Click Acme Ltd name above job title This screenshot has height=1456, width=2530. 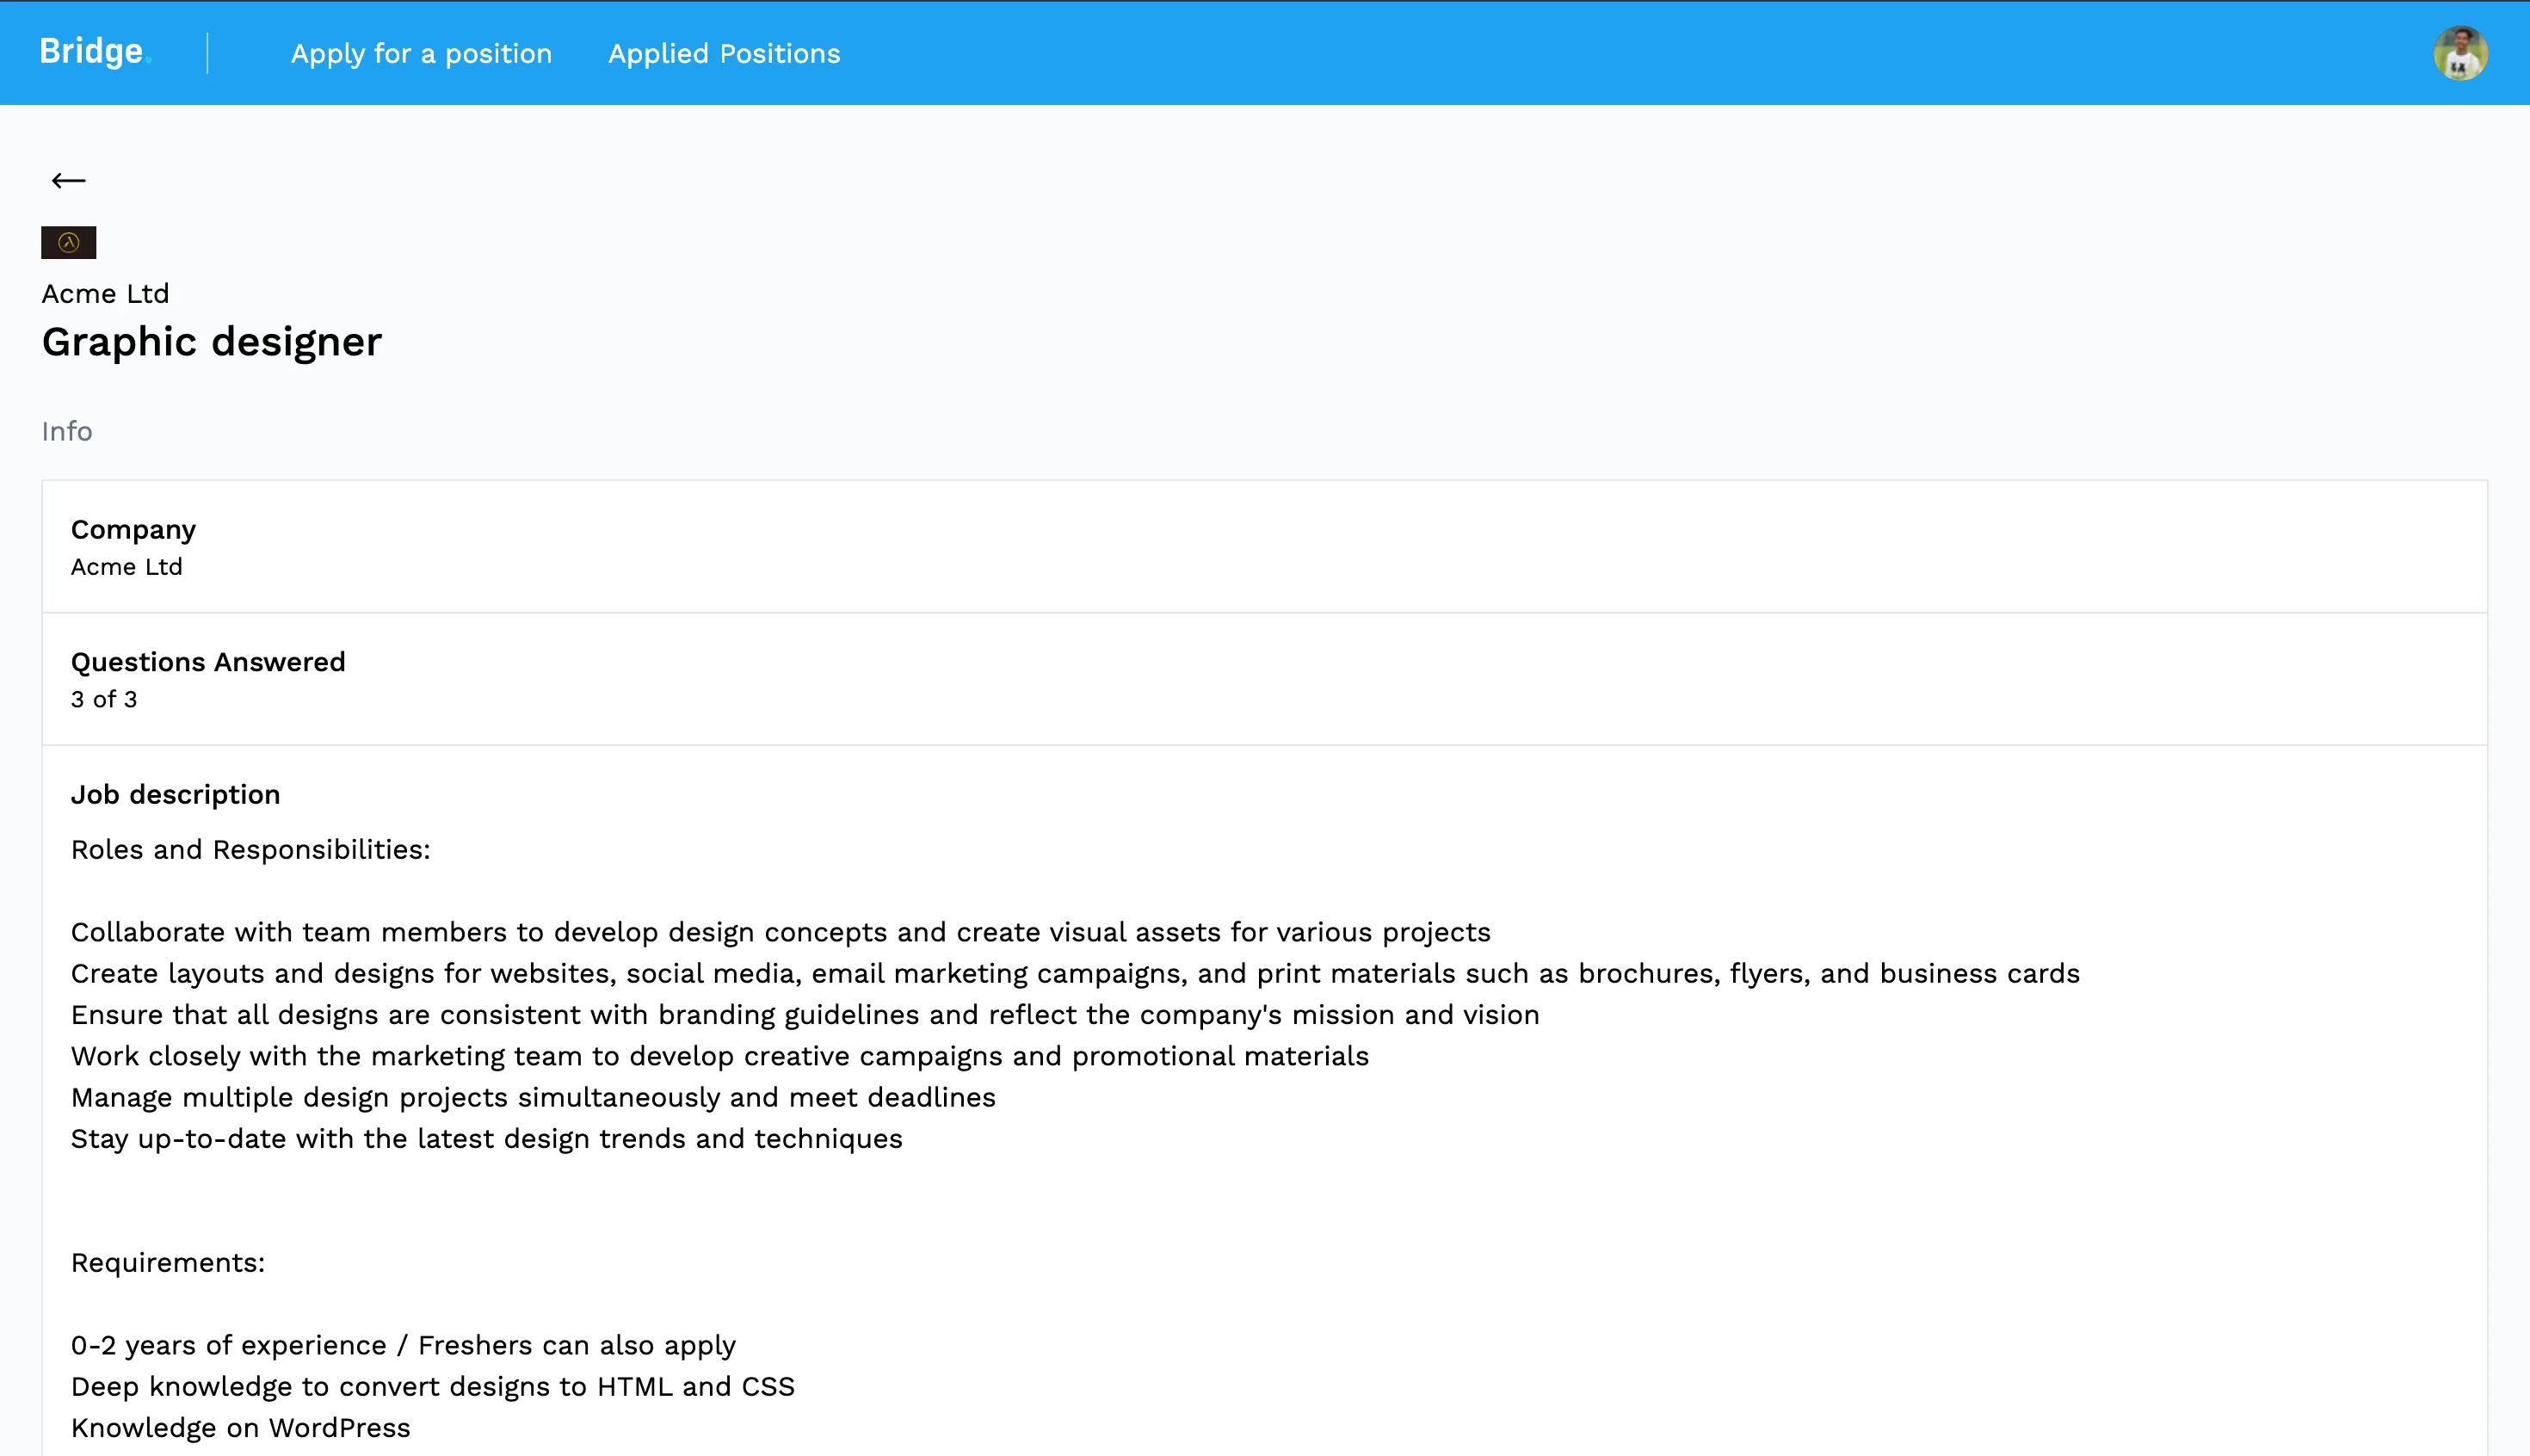pyautogui.click(x=105, y=294)
